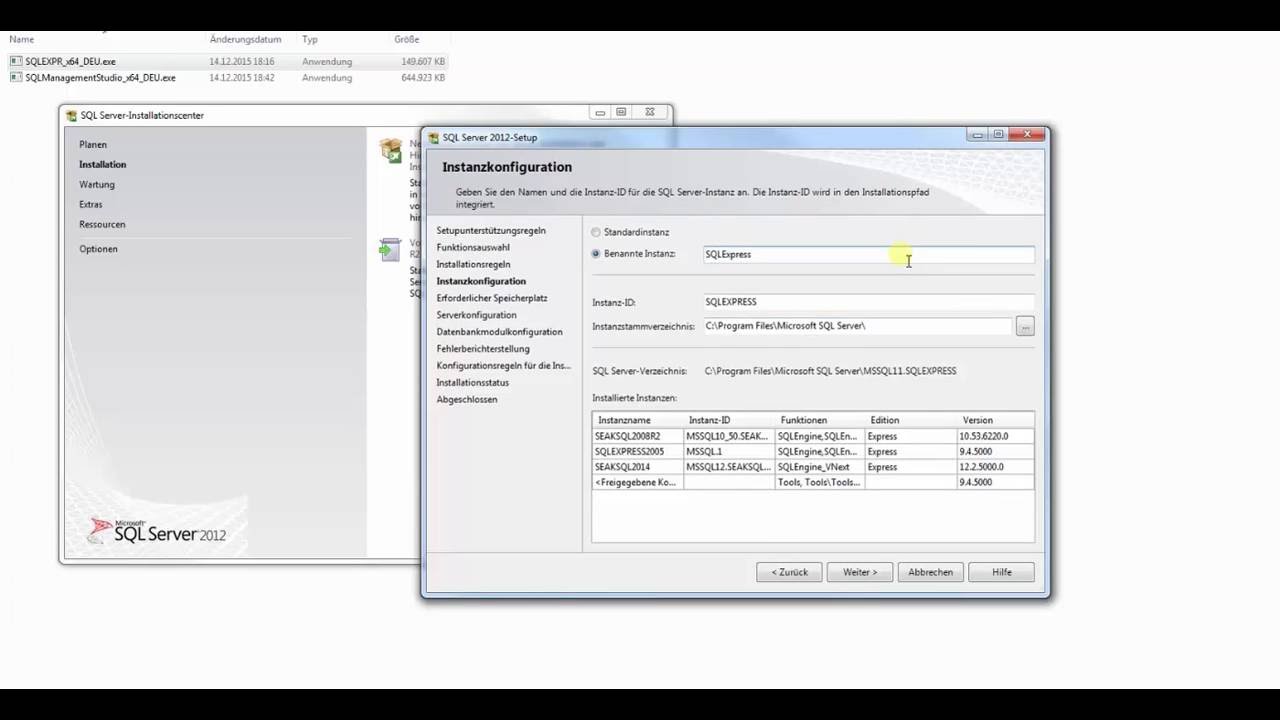Click the Instanz-ID input field
The height and width of the screenshot is (720, 1280).
tap(868, 302)
